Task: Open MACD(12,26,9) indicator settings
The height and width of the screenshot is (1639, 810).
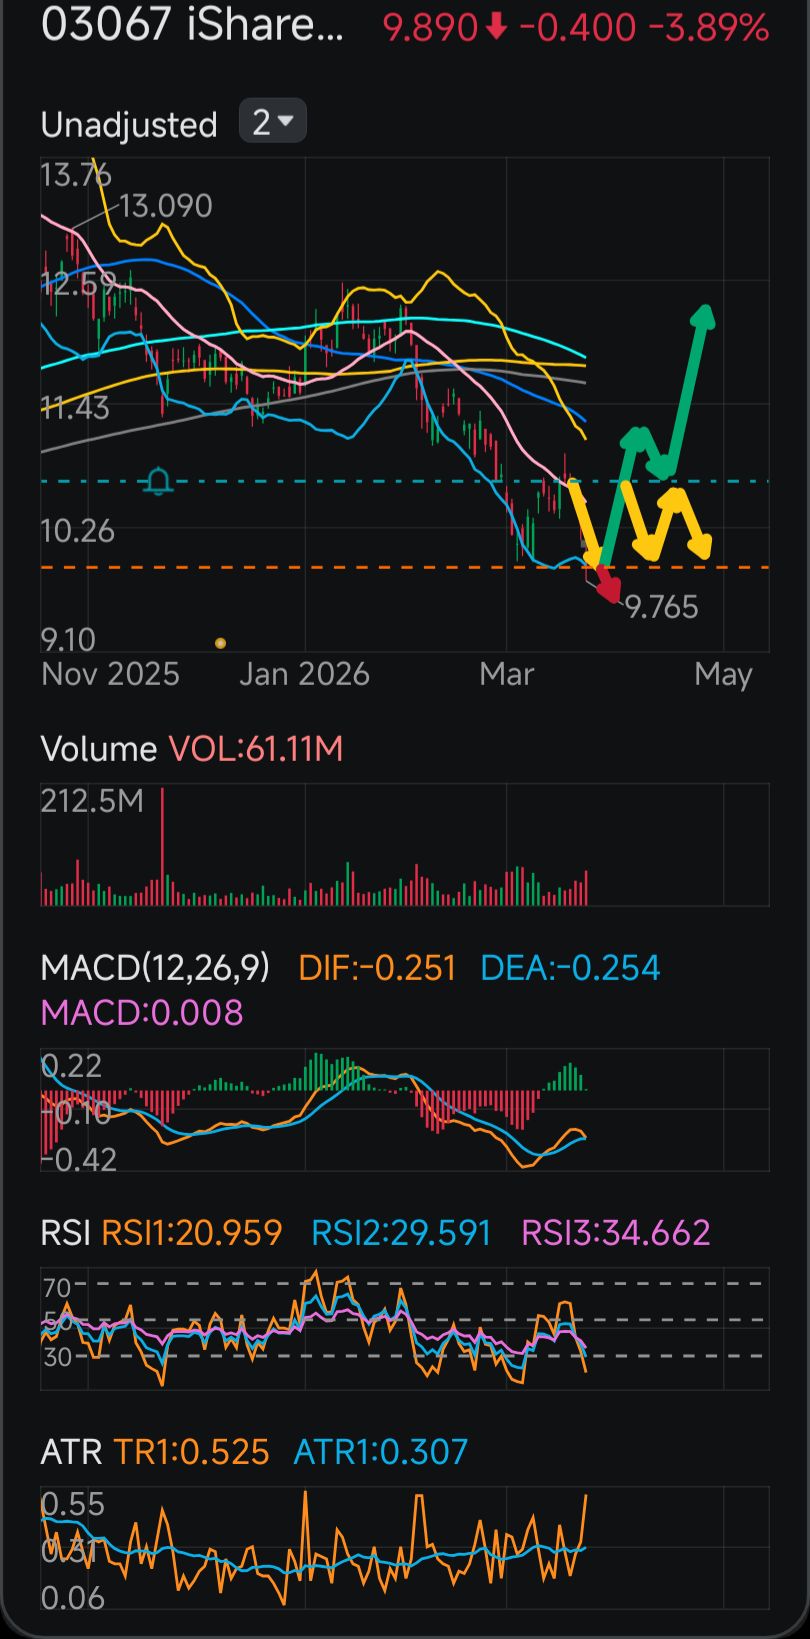Action: tap(155, 968)
